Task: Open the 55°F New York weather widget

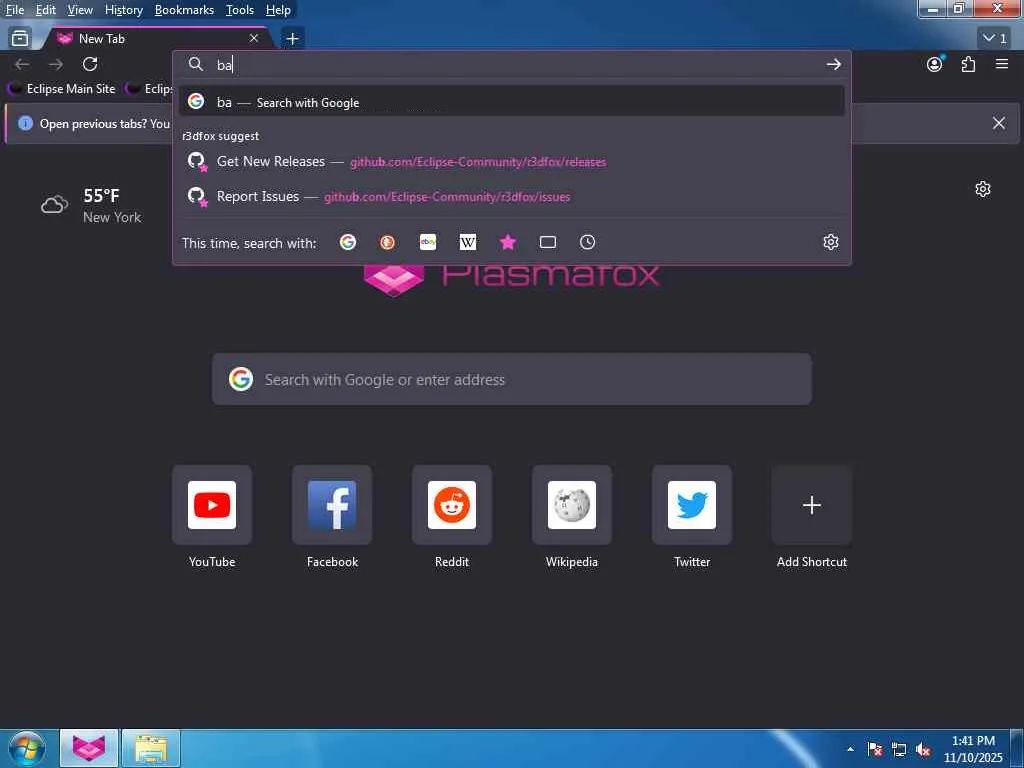Action: coord(91,206)
